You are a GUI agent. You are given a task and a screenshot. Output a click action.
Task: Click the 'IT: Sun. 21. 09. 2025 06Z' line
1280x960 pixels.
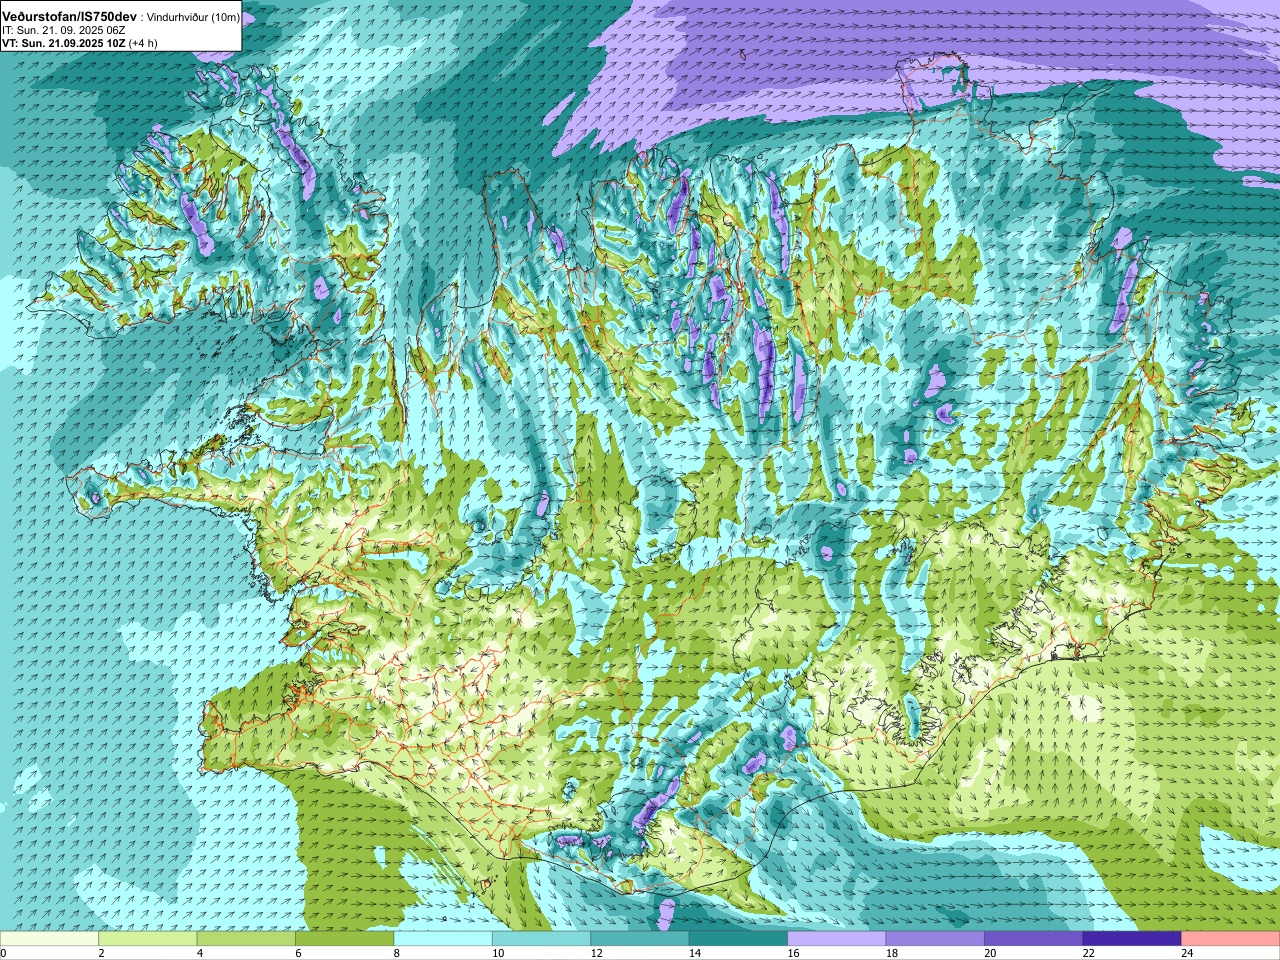tap(63, 31)
